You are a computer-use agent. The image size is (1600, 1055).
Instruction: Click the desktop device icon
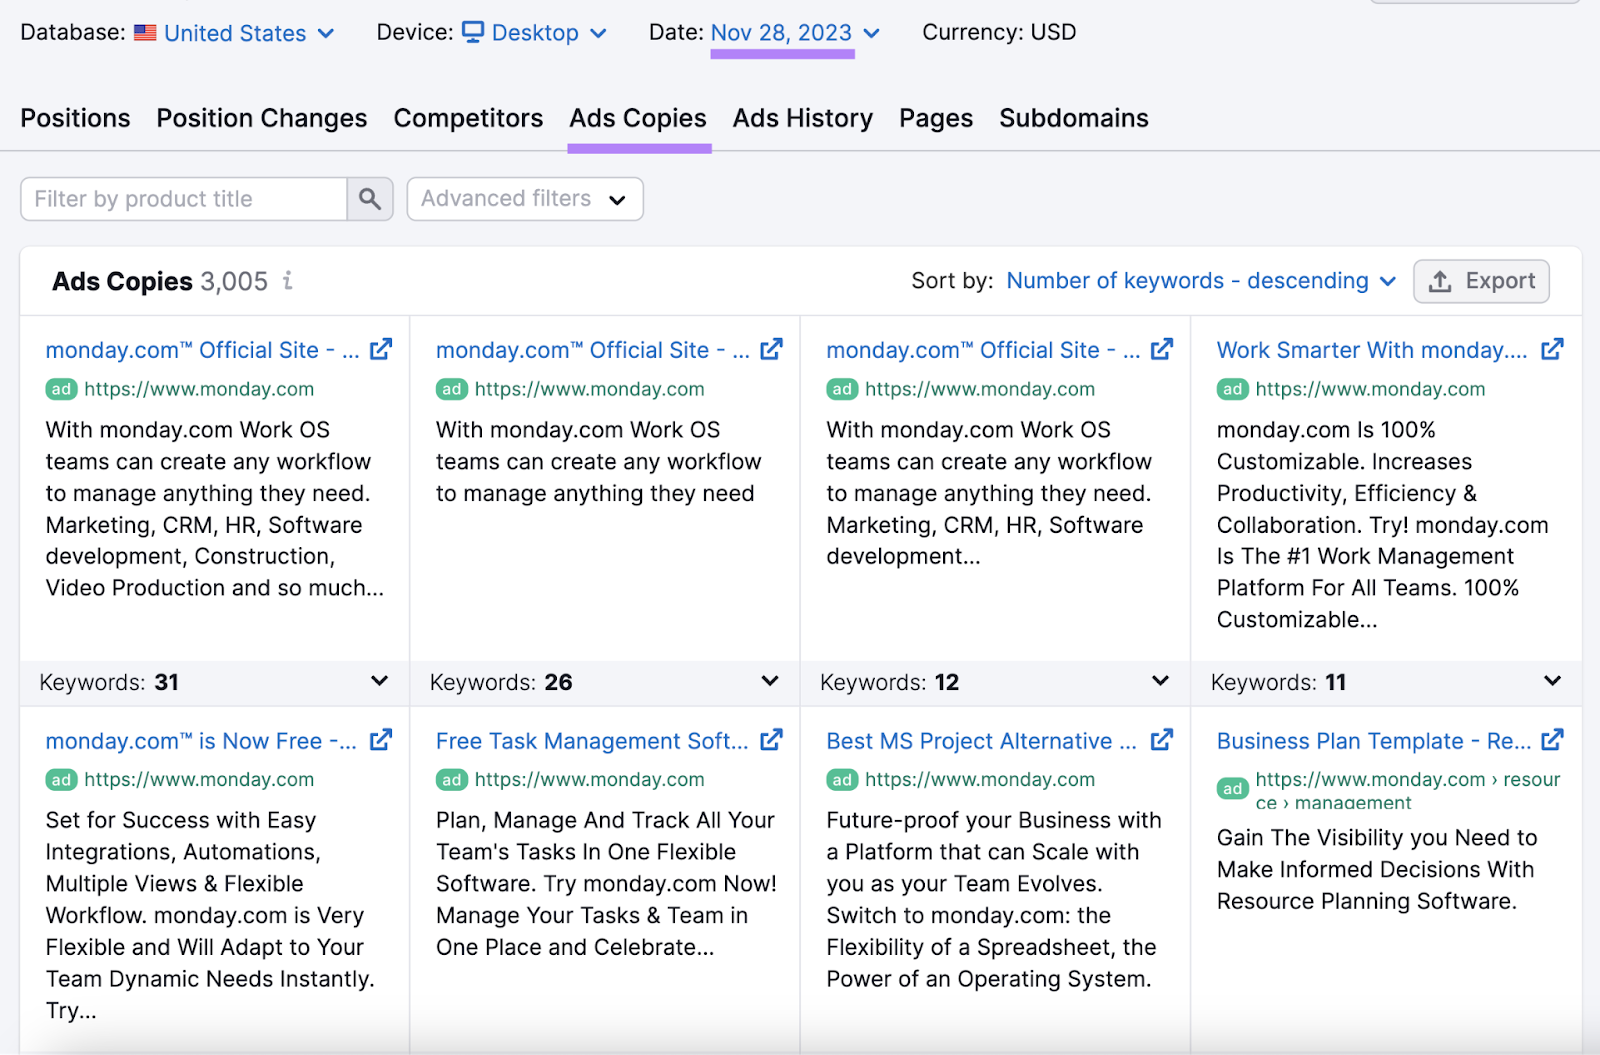[471, 31]
